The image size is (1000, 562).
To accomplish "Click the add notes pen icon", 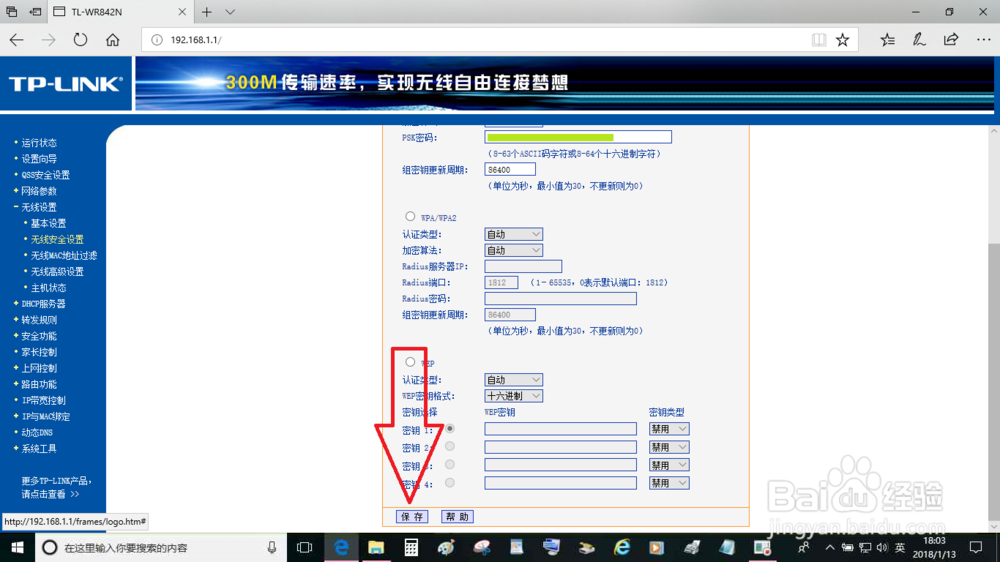I will pos(919,40).
